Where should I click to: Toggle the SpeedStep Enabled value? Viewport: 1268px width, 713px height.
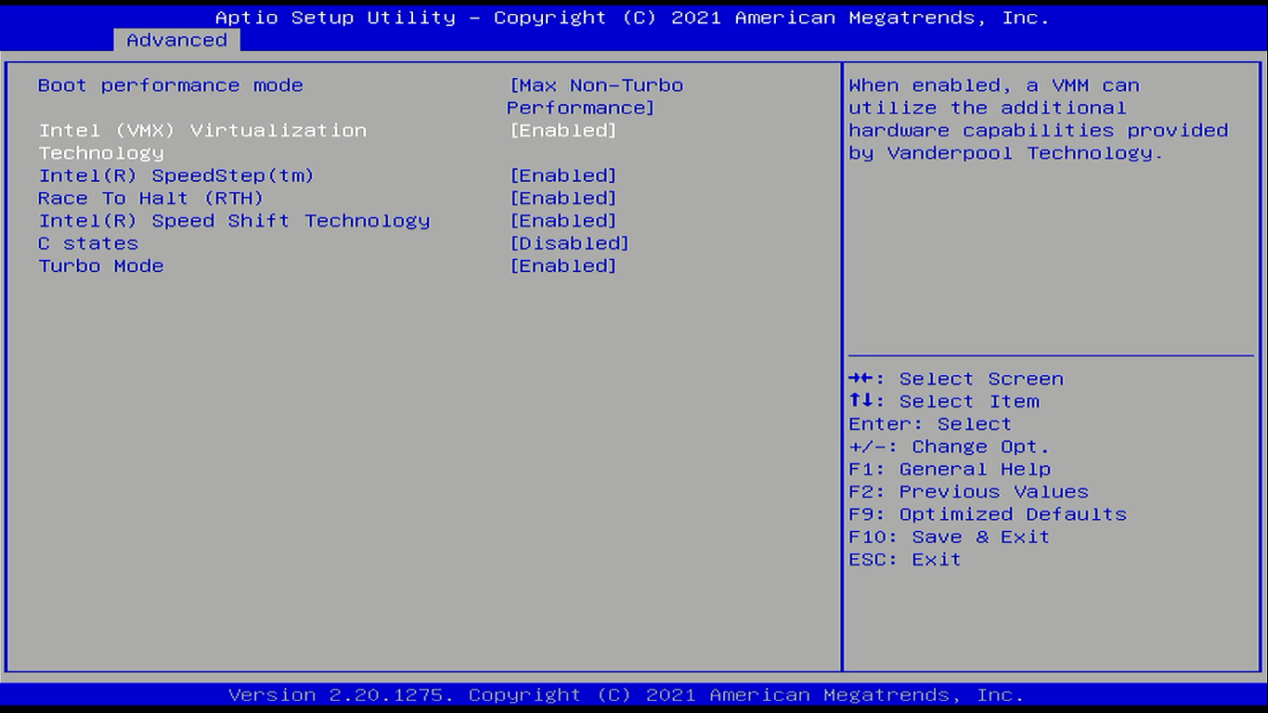pyautogui.click(x=563, y=176)
